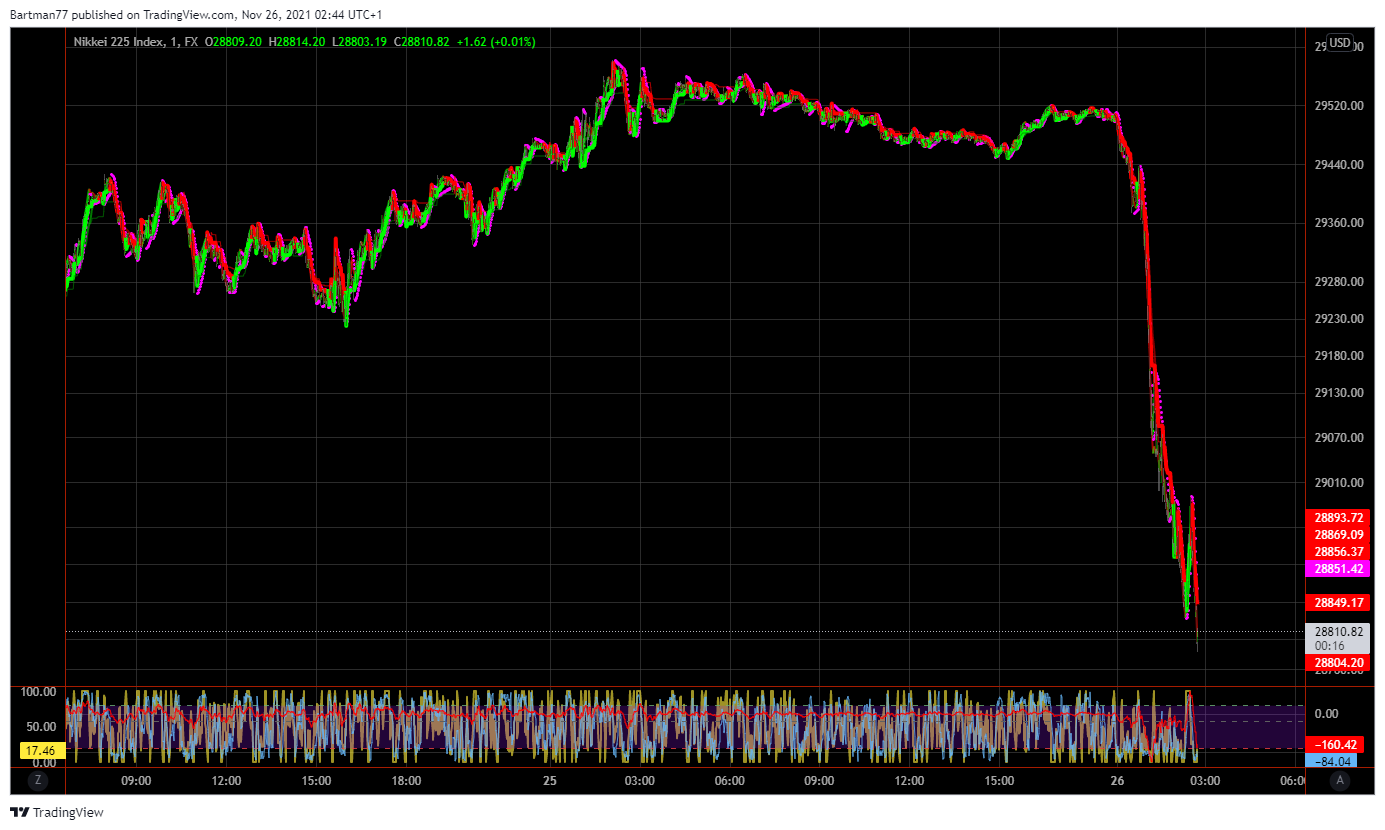Viewport: 1385px width, 830px height.
Task: Click the gray 28810.82 current price label
Action: 1338,632
